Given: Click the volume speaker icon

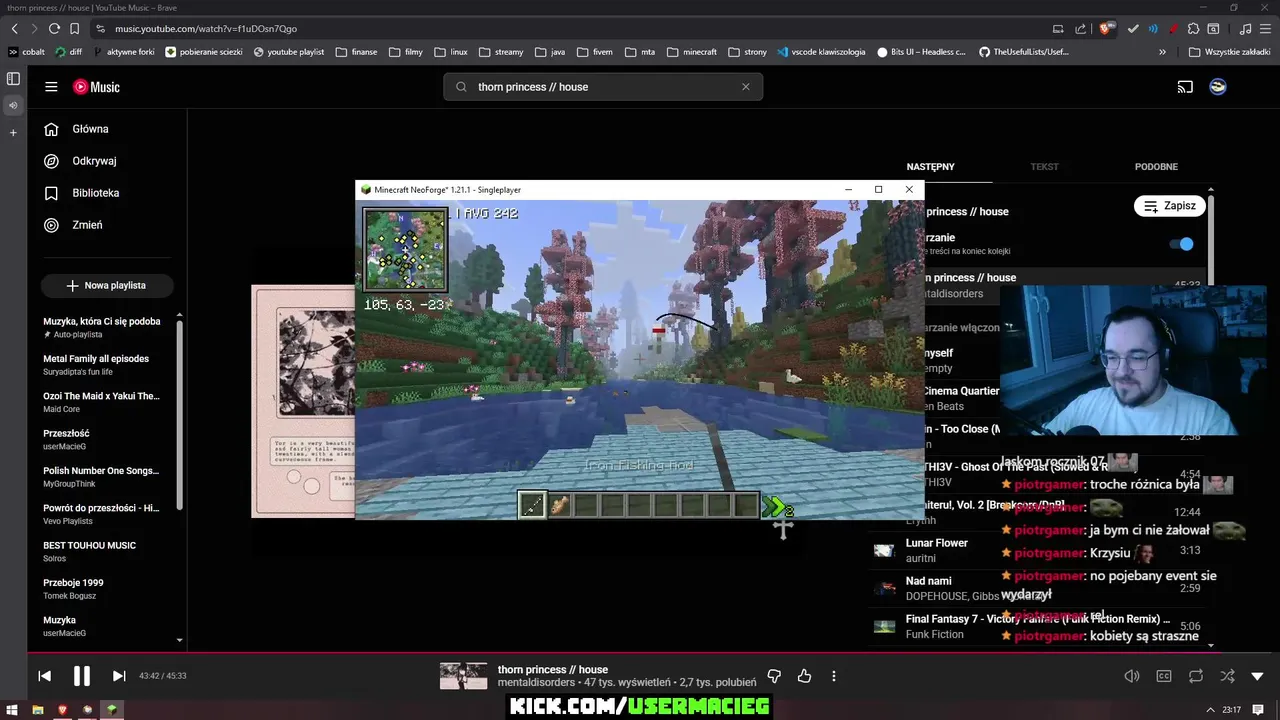Looking at the screenshot, I should click(1132, 676).
